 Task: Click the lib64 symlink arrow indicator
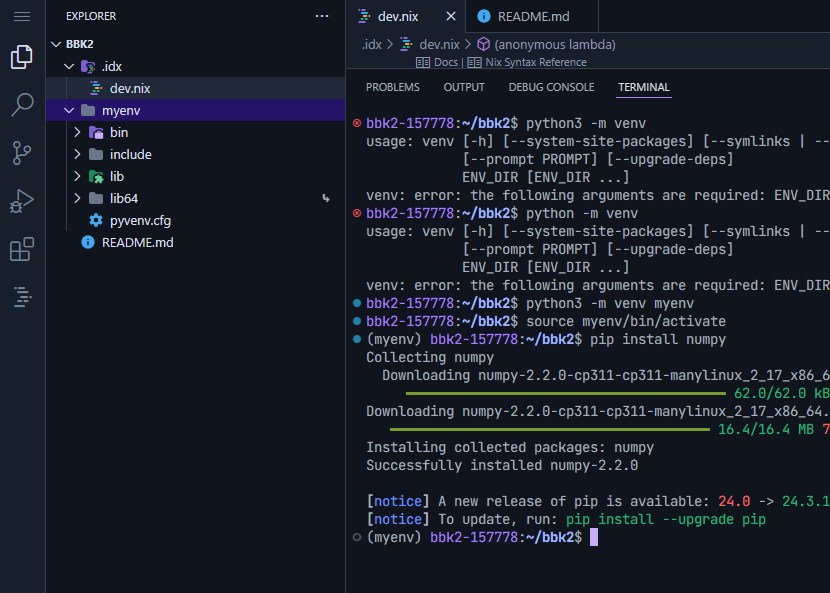pos(326,199)
